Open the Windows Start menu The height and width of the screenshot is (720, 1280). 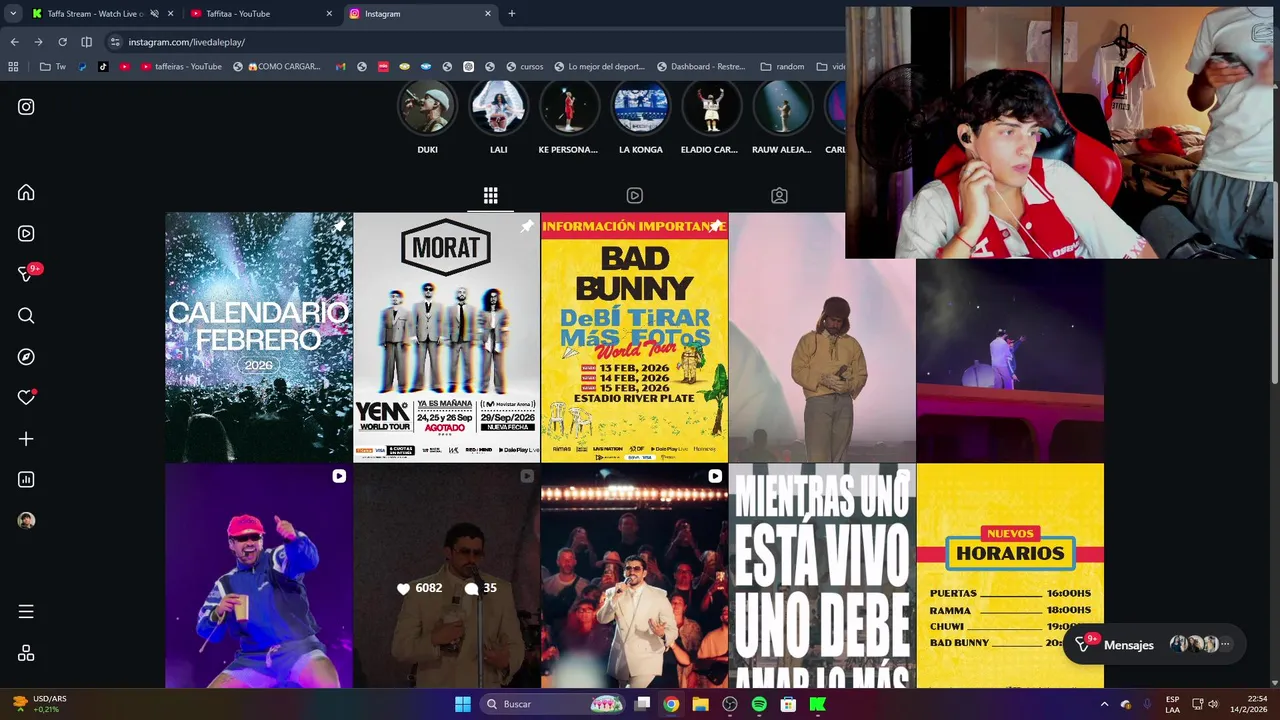click(463, 704)
